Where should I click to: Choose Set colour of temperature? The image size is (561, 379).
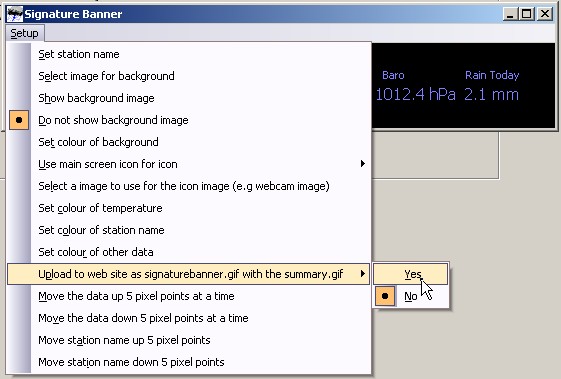(x=189, y=208)
